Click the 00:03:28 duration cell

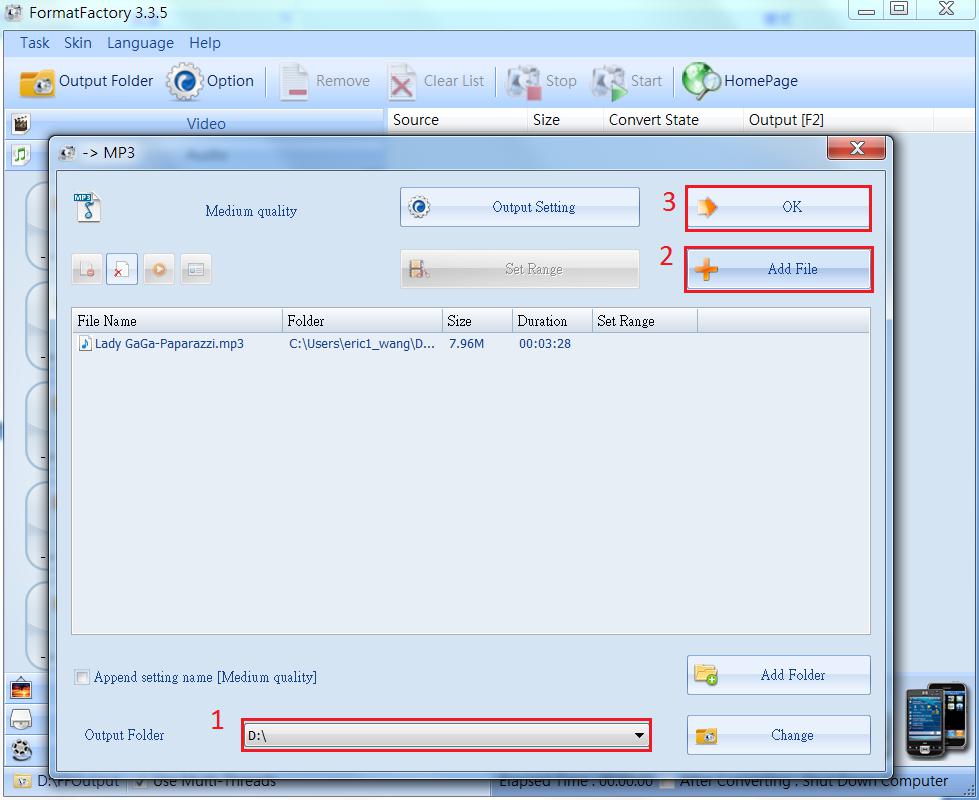pos(545,343)
